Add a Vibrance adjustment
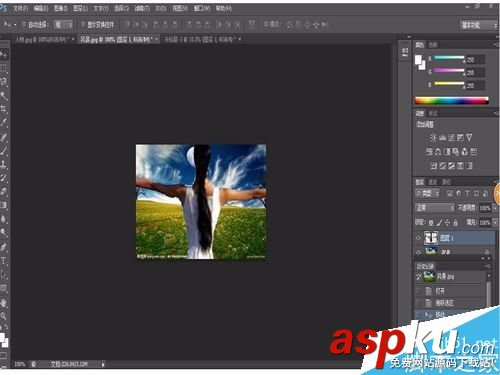The height and width of the screenshot is (375, 500). [469, 137]
